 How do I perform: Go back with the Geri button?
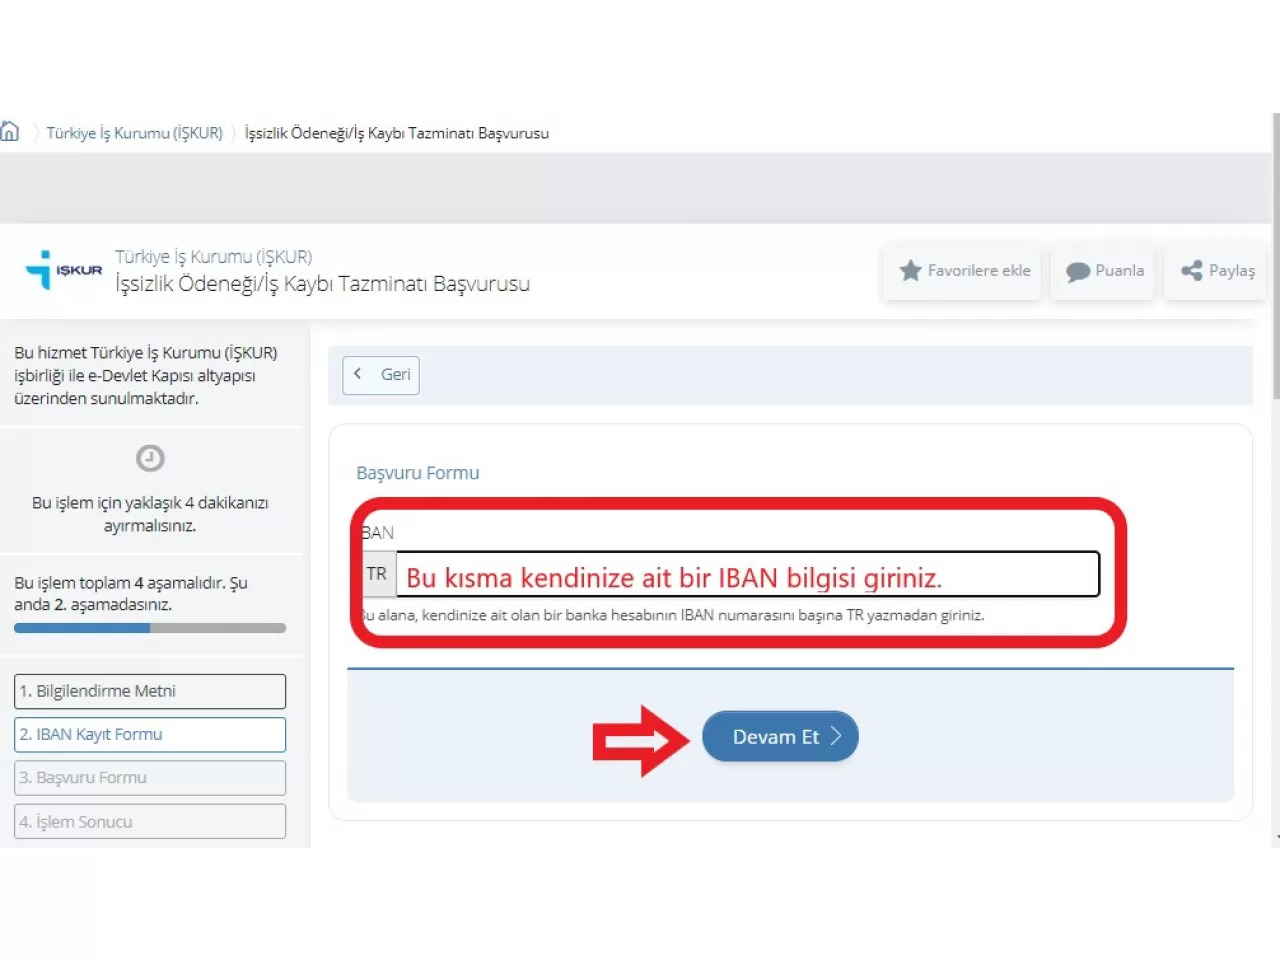tap(381, 375)
